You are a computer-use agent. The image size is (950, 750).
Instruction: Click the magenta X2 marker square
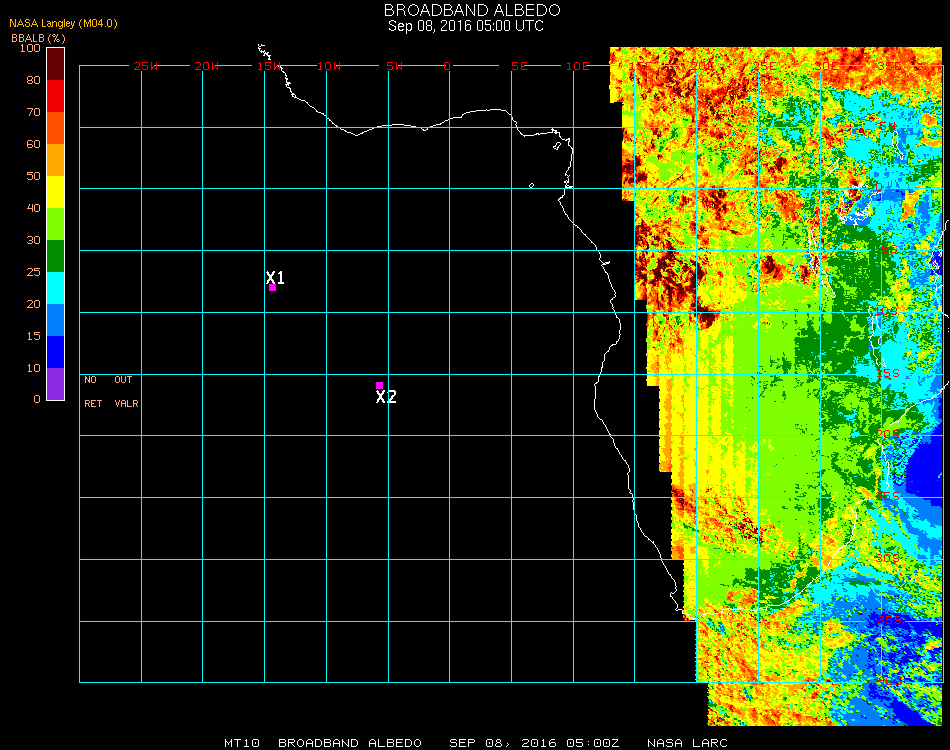click(379, 385)
